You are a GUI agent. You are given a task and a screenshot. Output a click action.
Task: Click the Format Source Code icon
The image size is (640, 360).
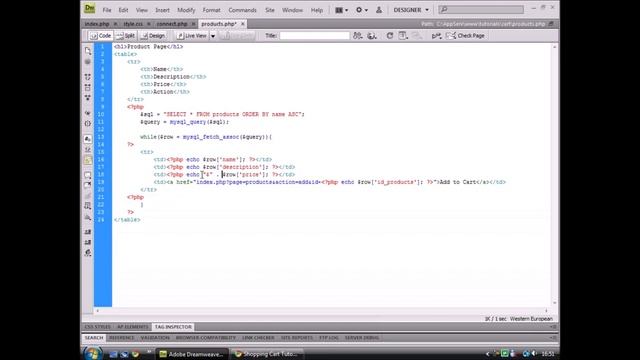click(88, 253)
